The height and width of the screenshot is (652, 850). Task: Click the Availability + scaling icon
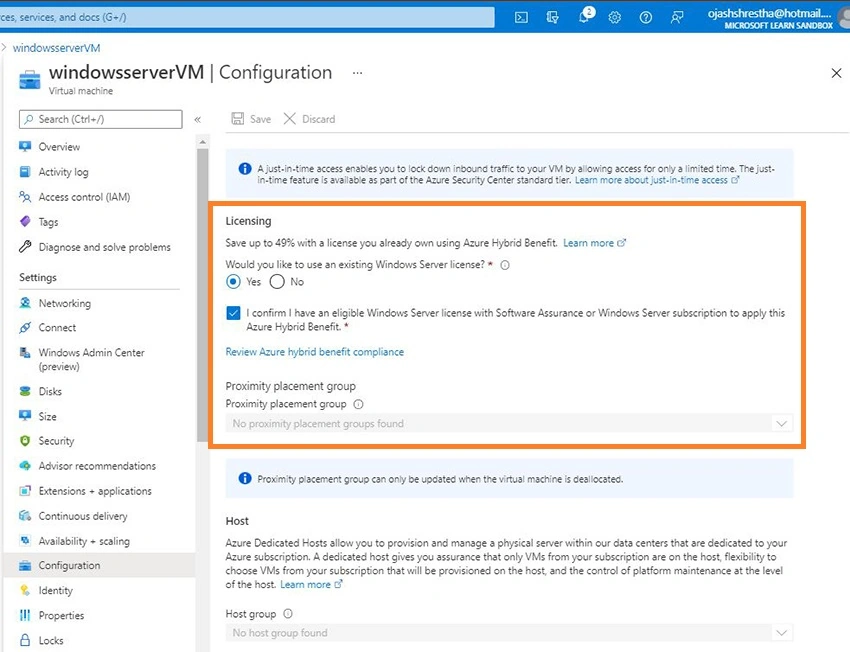(x=25, y=540)
